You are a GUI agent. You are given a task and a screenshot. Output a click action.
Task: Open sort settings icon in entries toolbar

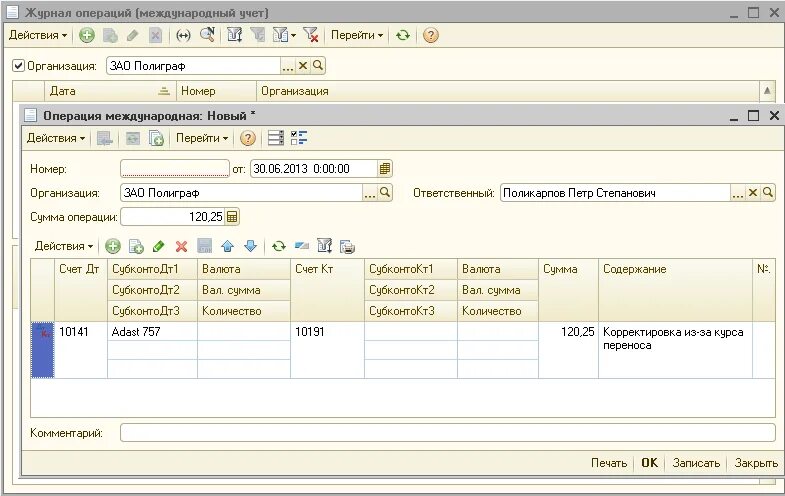pos(324,246)
